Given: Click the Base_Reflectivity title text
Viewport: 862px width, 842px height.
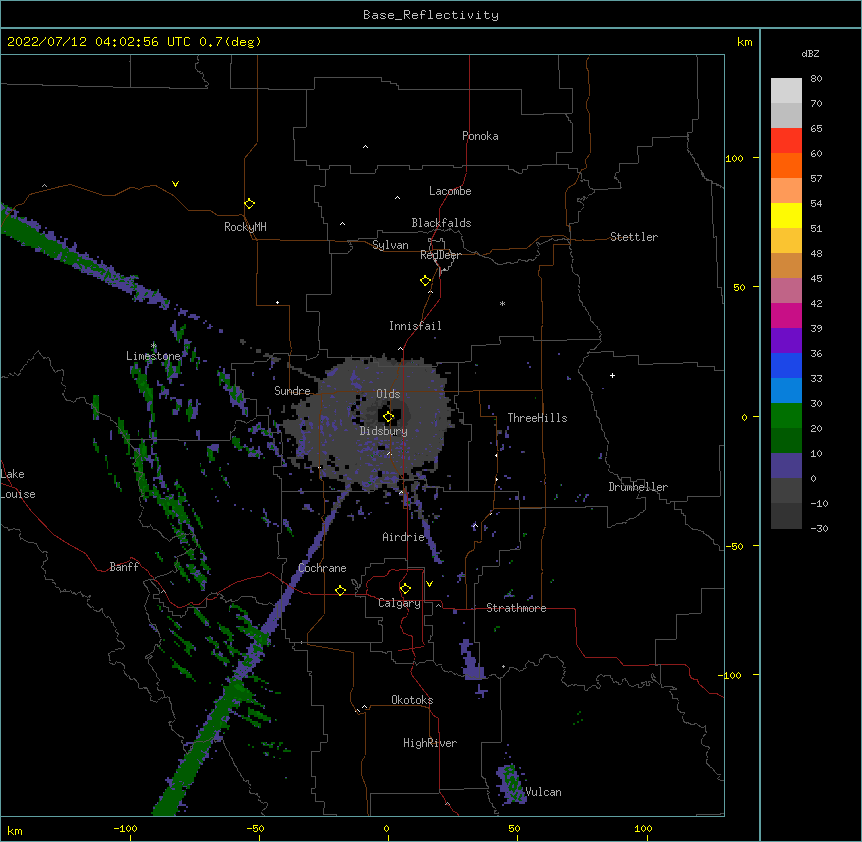Looking at the screenshot, I should pos(431,15).
